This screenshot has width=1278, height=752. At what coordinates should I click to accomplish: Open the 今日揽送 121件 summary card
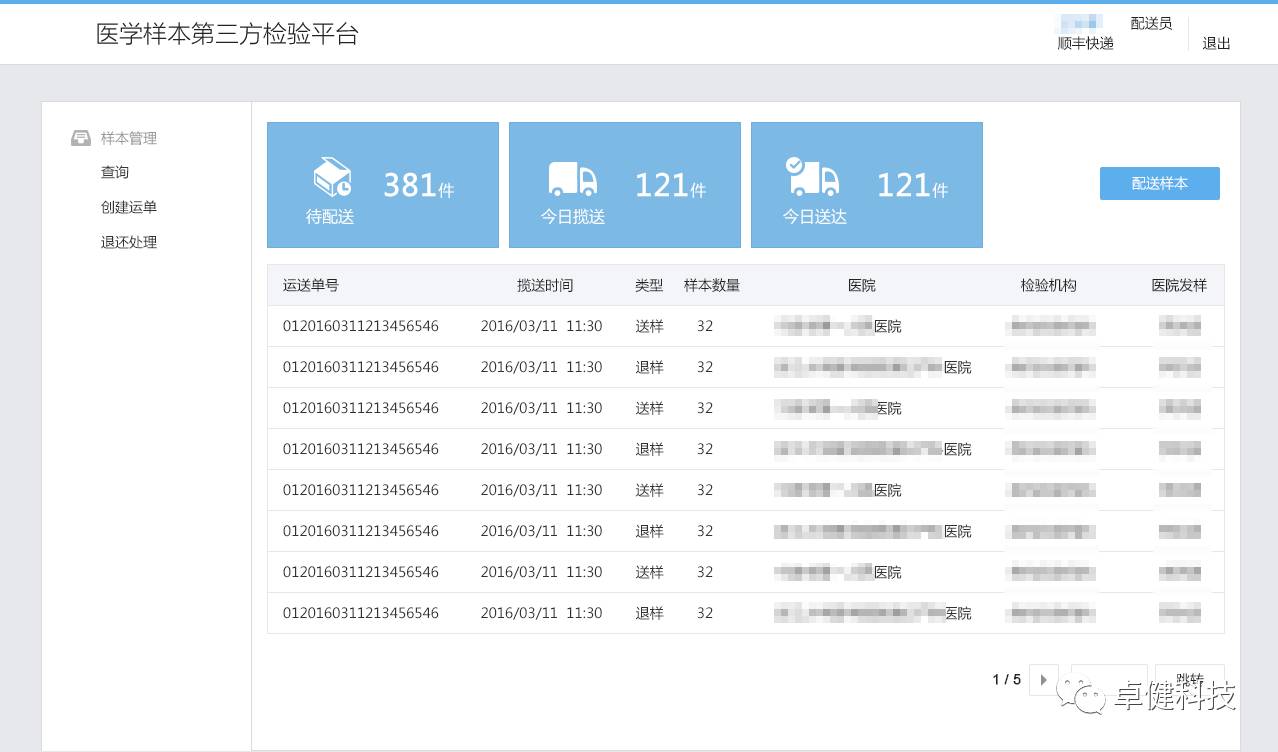click(624, 185)
